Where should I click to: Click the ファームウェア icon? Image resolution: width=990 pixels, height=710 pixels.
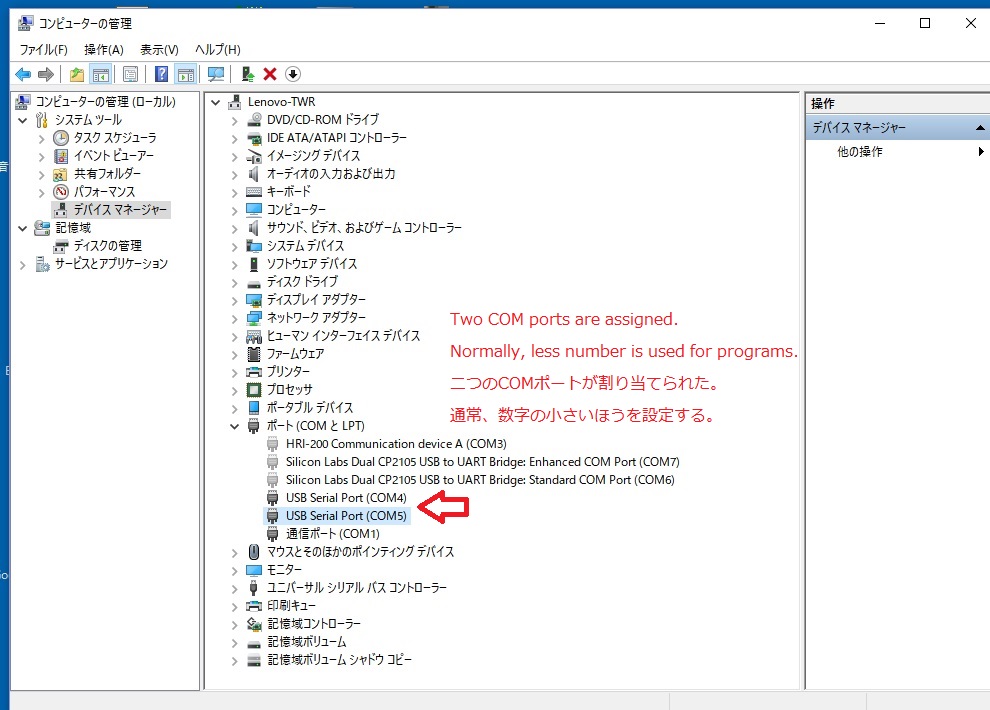pos(254,354)
